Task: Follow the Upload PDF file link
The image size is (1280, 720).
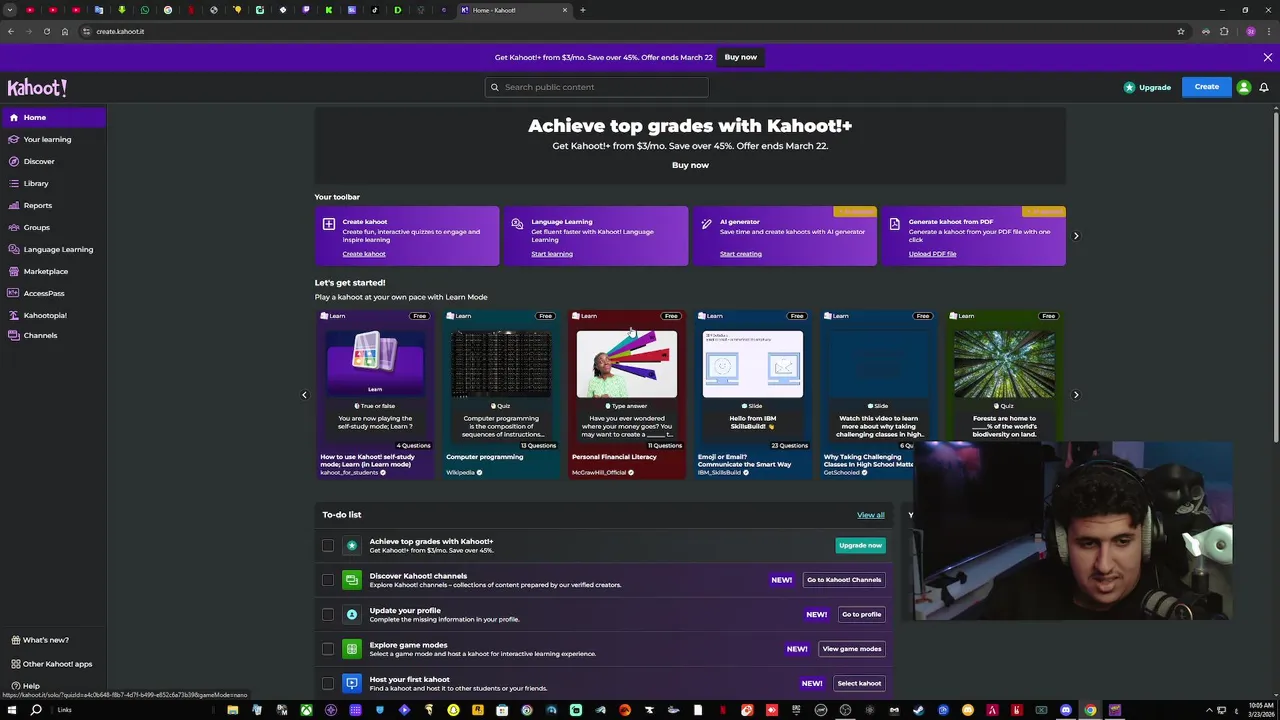Action: 932,254
